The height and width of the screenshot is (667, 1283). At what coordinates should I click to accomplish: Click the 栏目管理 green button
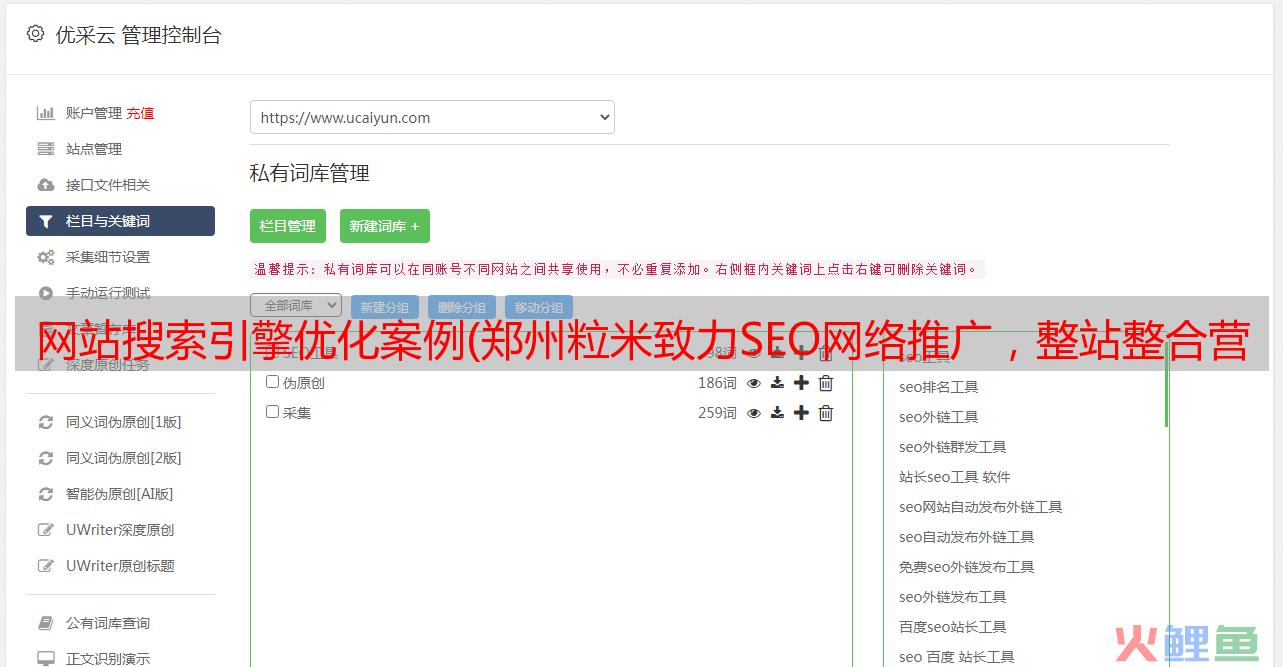(x=288, y=226)
